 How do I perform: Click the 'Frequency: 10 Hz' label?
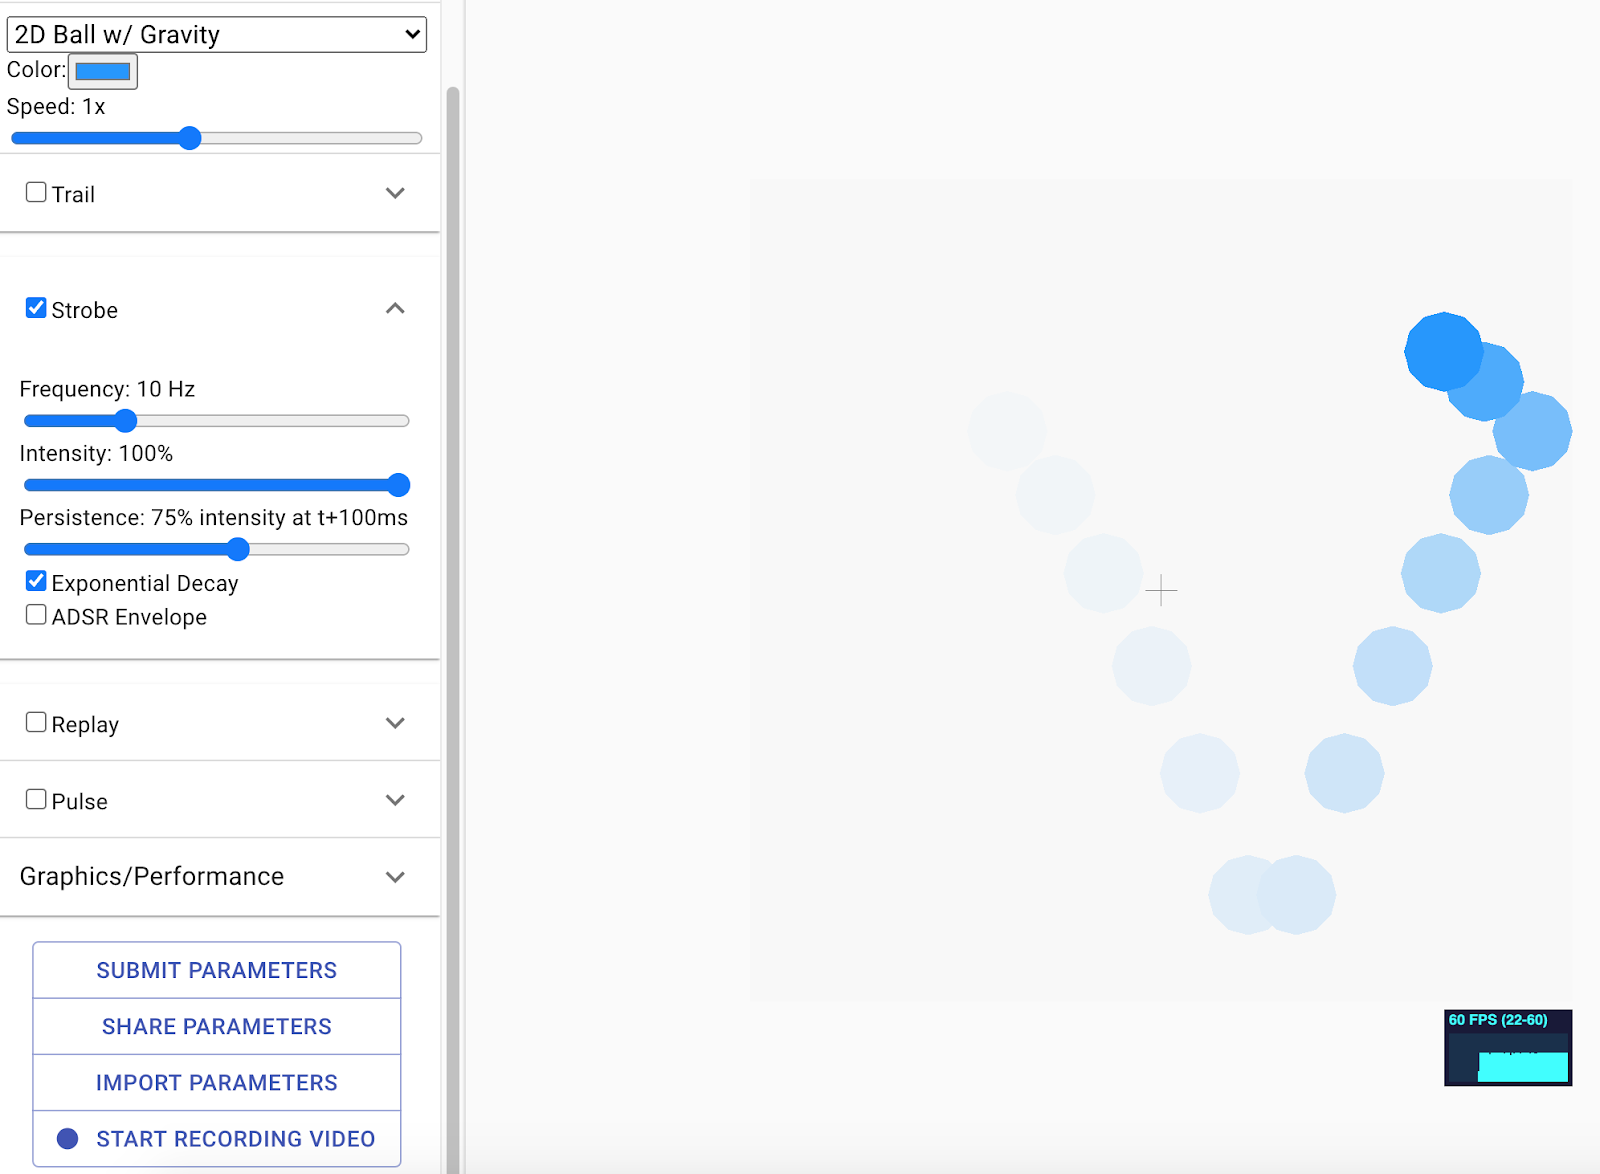point(107,389)
